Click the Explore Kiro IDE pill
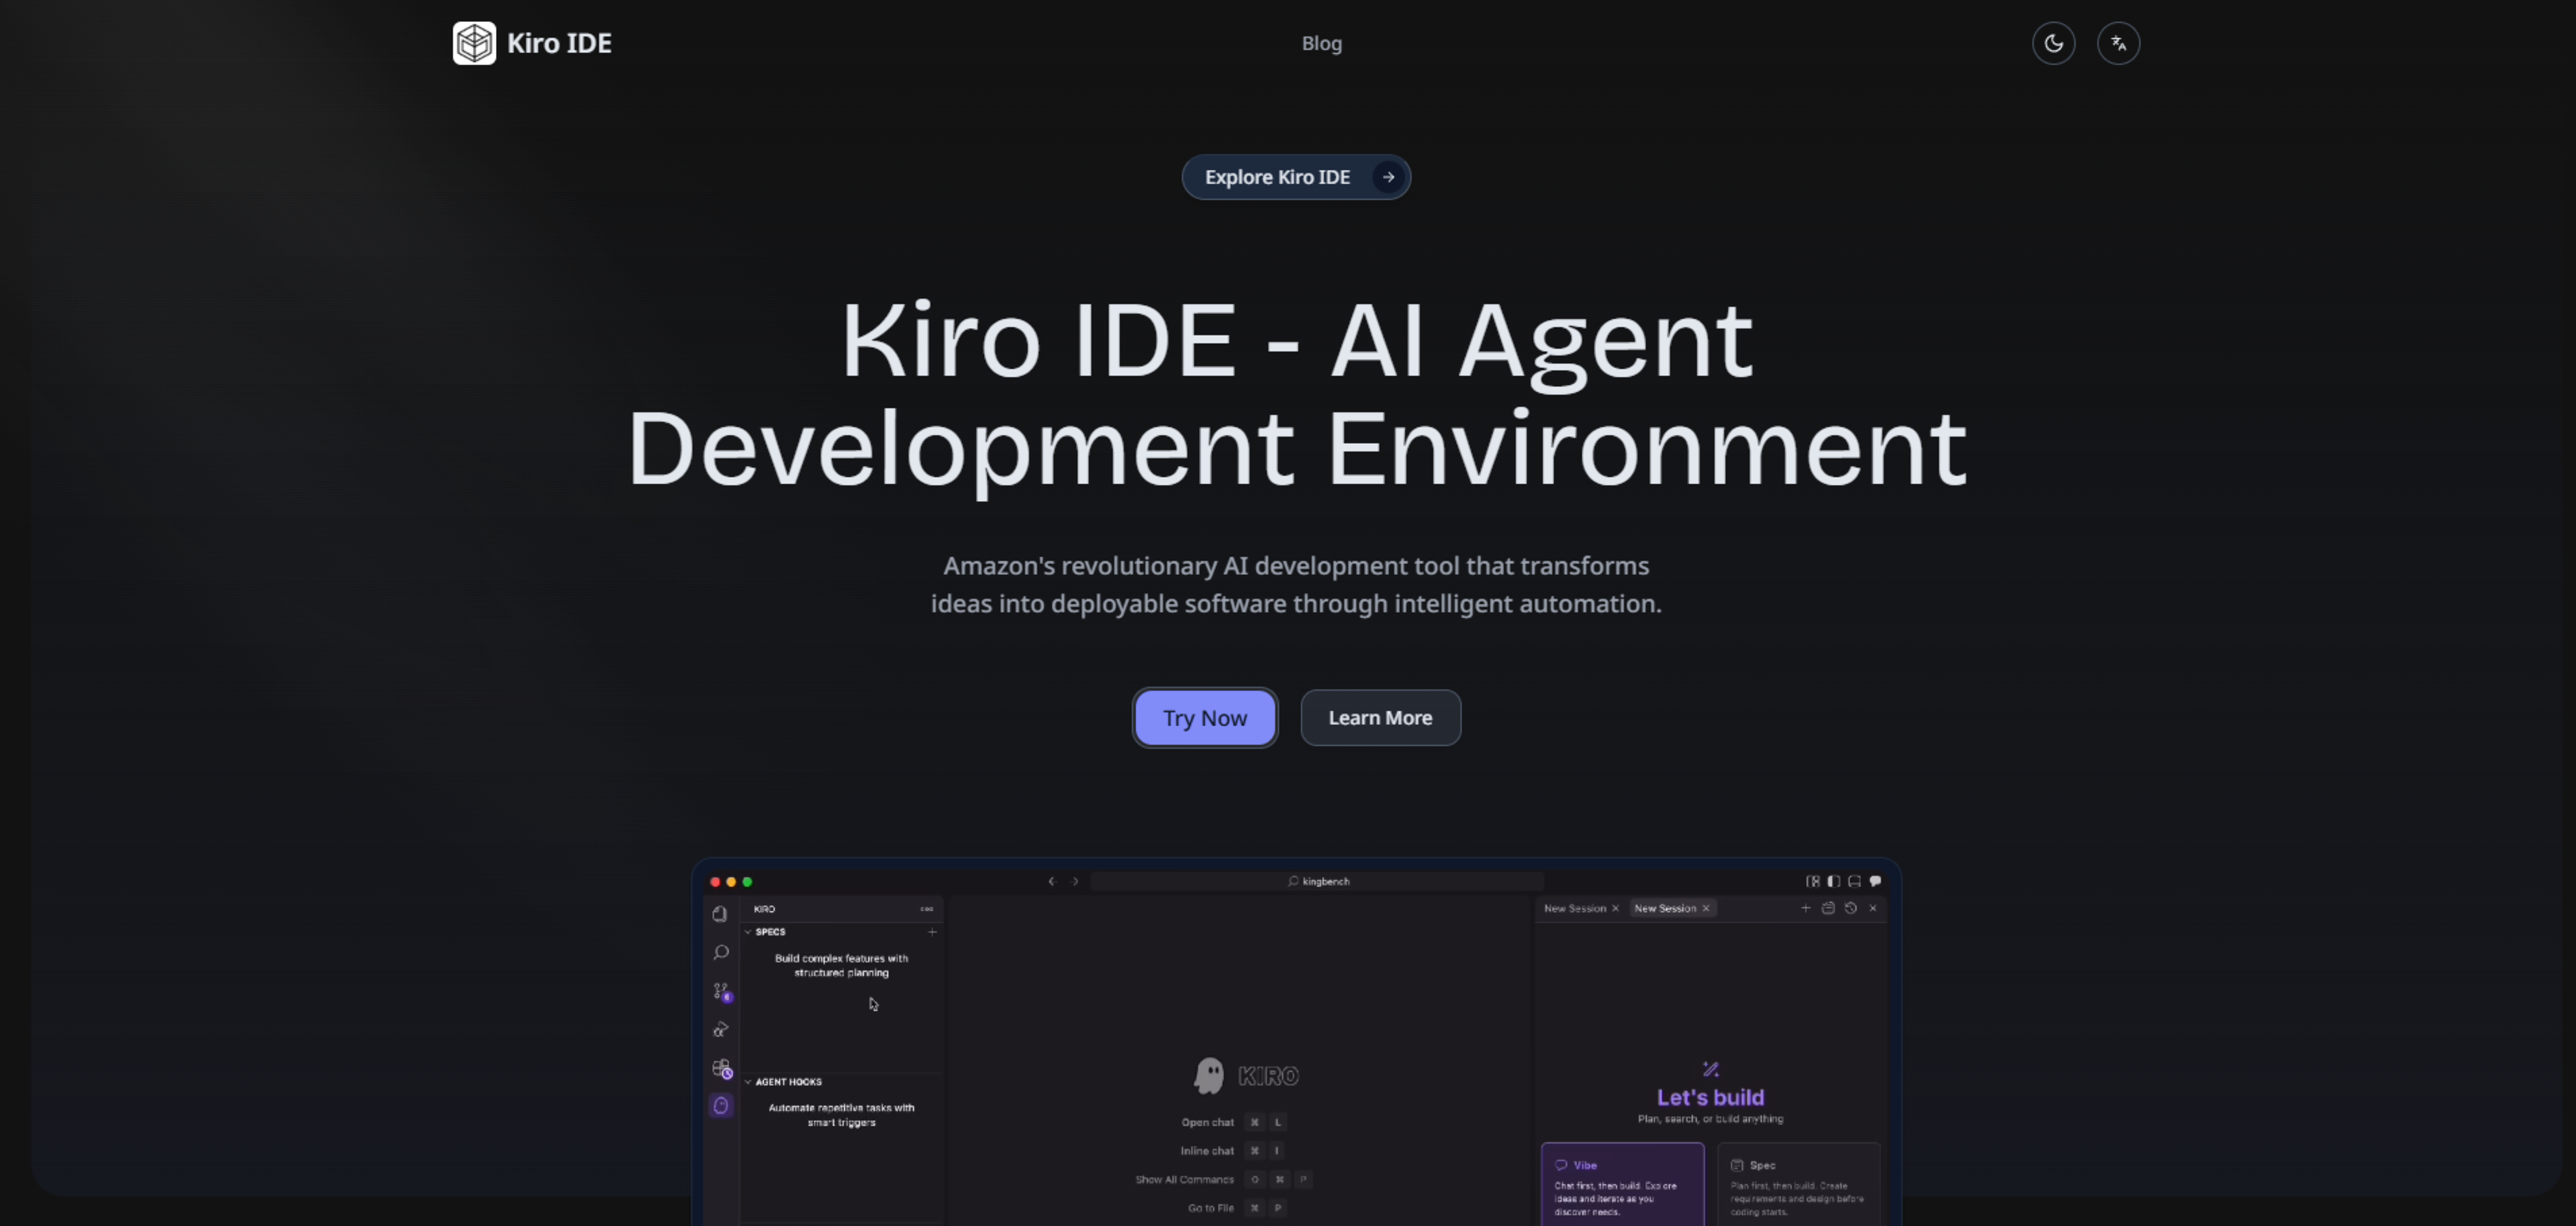 1295,177
